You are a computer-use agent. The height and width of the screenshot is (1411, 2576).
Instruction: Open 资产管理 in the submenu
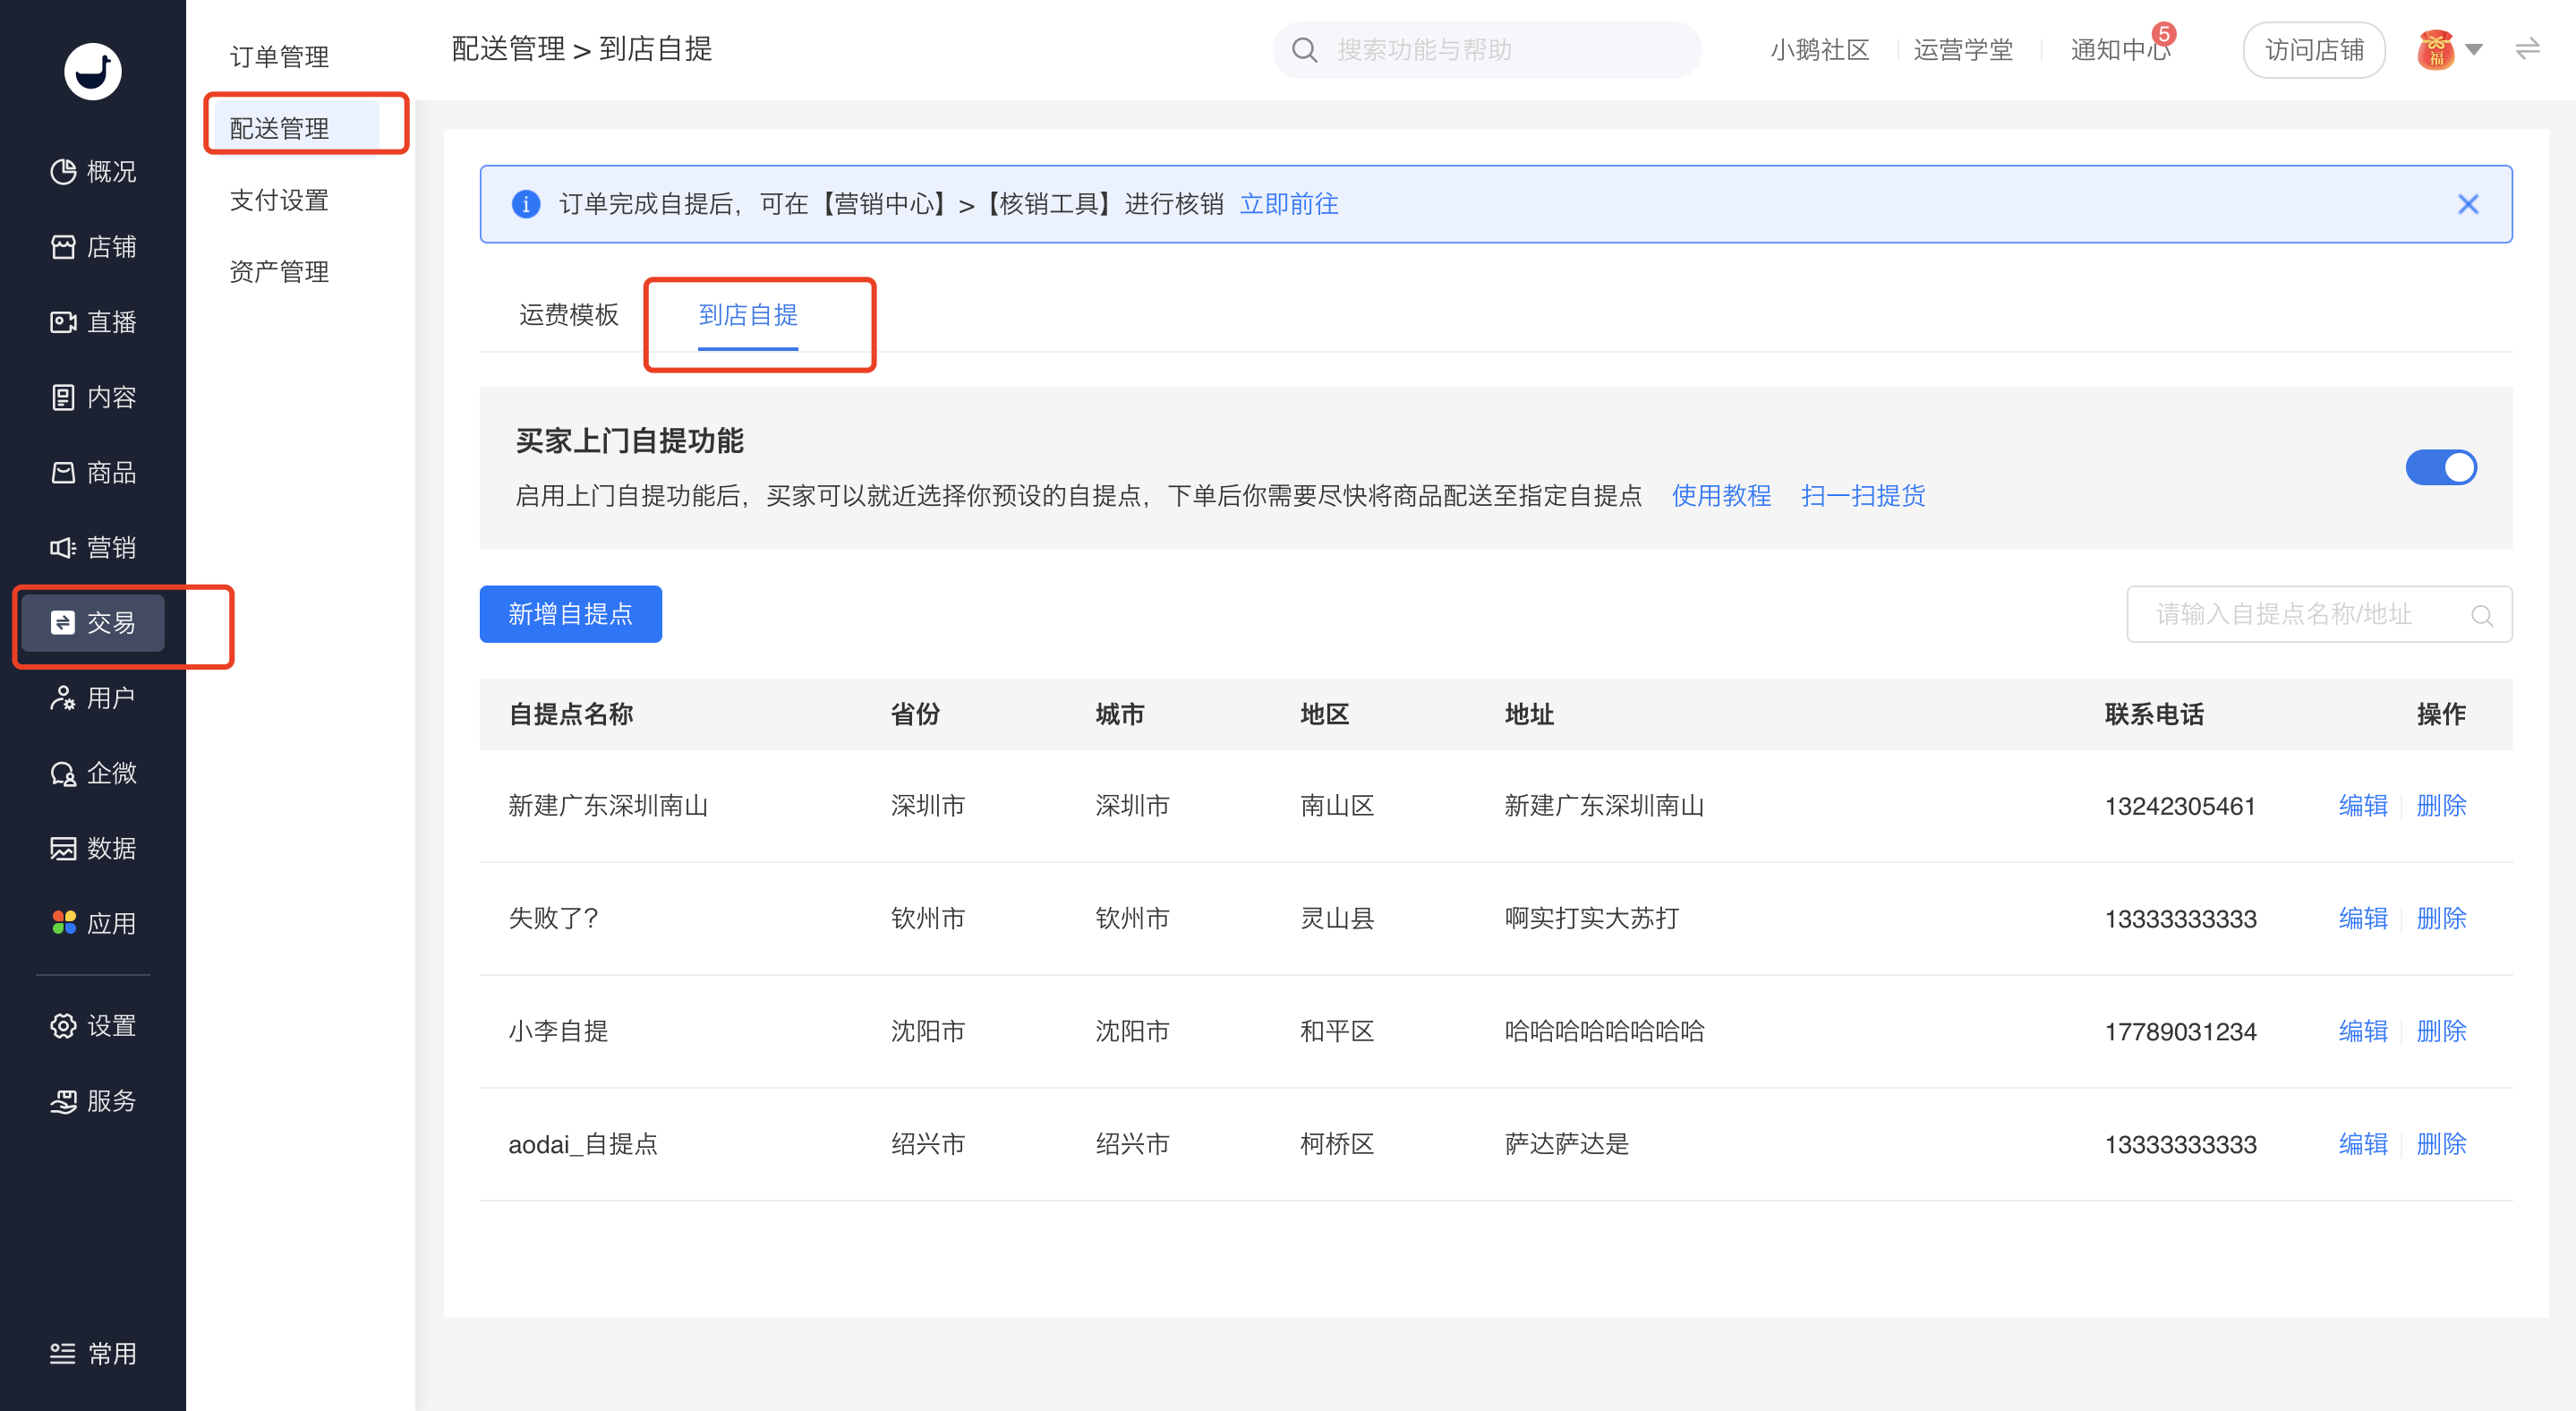pos(279,272)
